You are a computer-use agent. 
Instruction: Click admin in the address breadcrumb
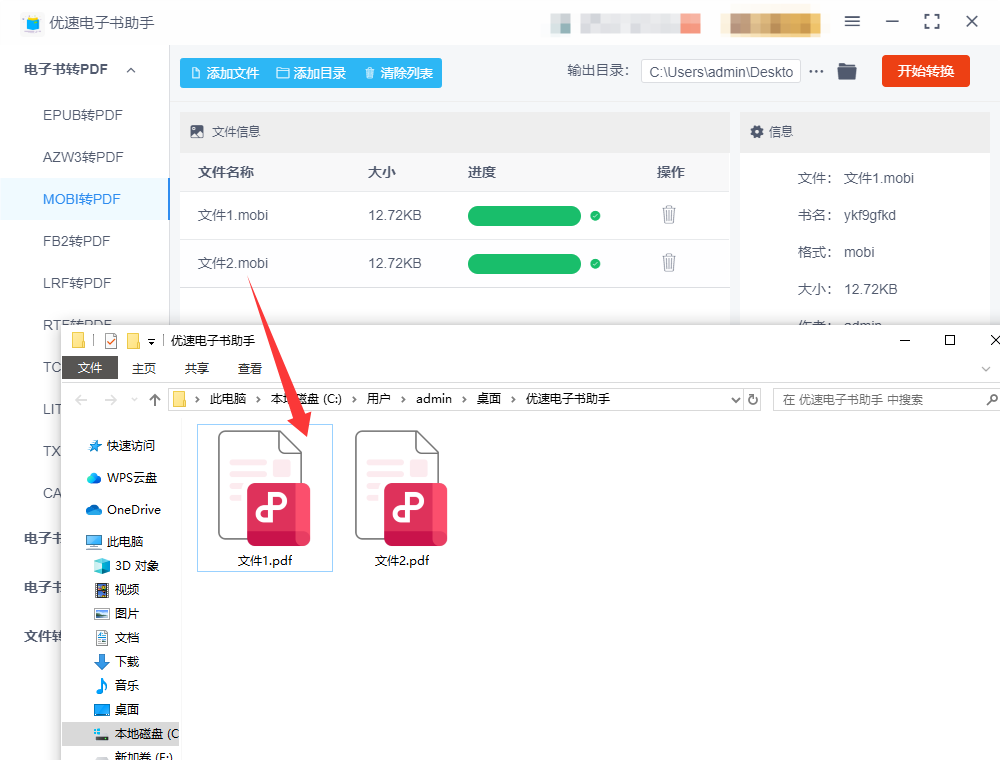(x=434, y=399)
